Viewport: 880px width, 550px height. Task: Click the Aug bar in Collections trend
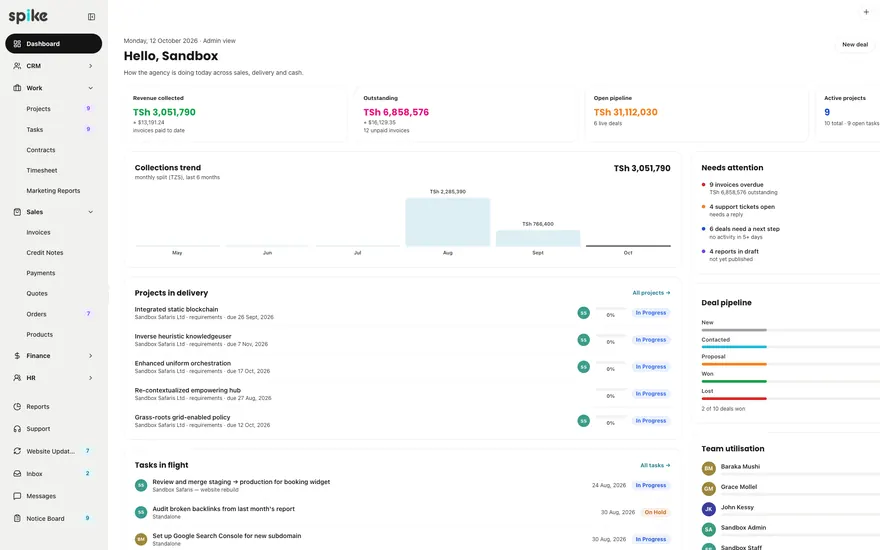tap(448, 222)
